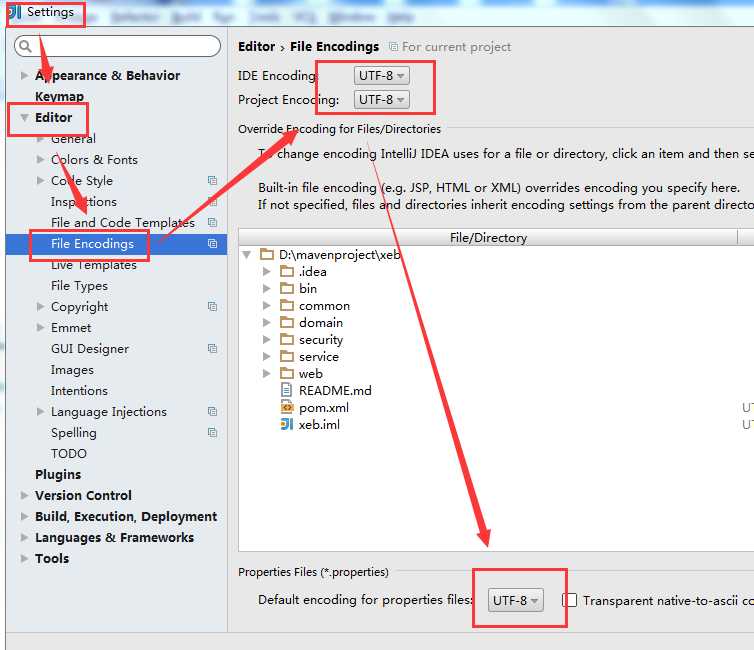754x650 pixels.
Task: Expand Colors & Fonts node
Action: click(x=40, y=159)
